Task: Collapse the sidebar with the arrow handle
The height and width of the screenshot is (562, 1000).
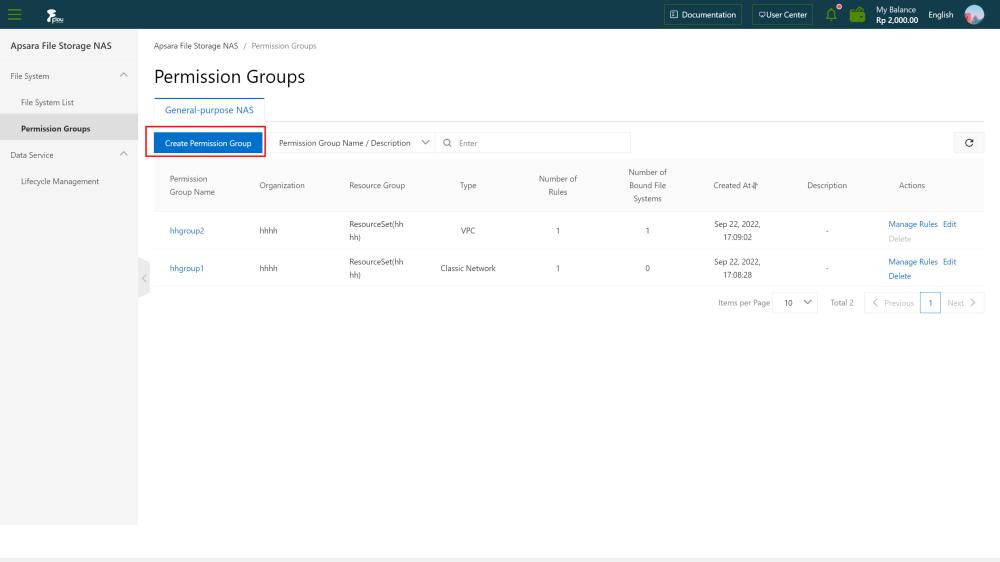Action: coord(144,278)
